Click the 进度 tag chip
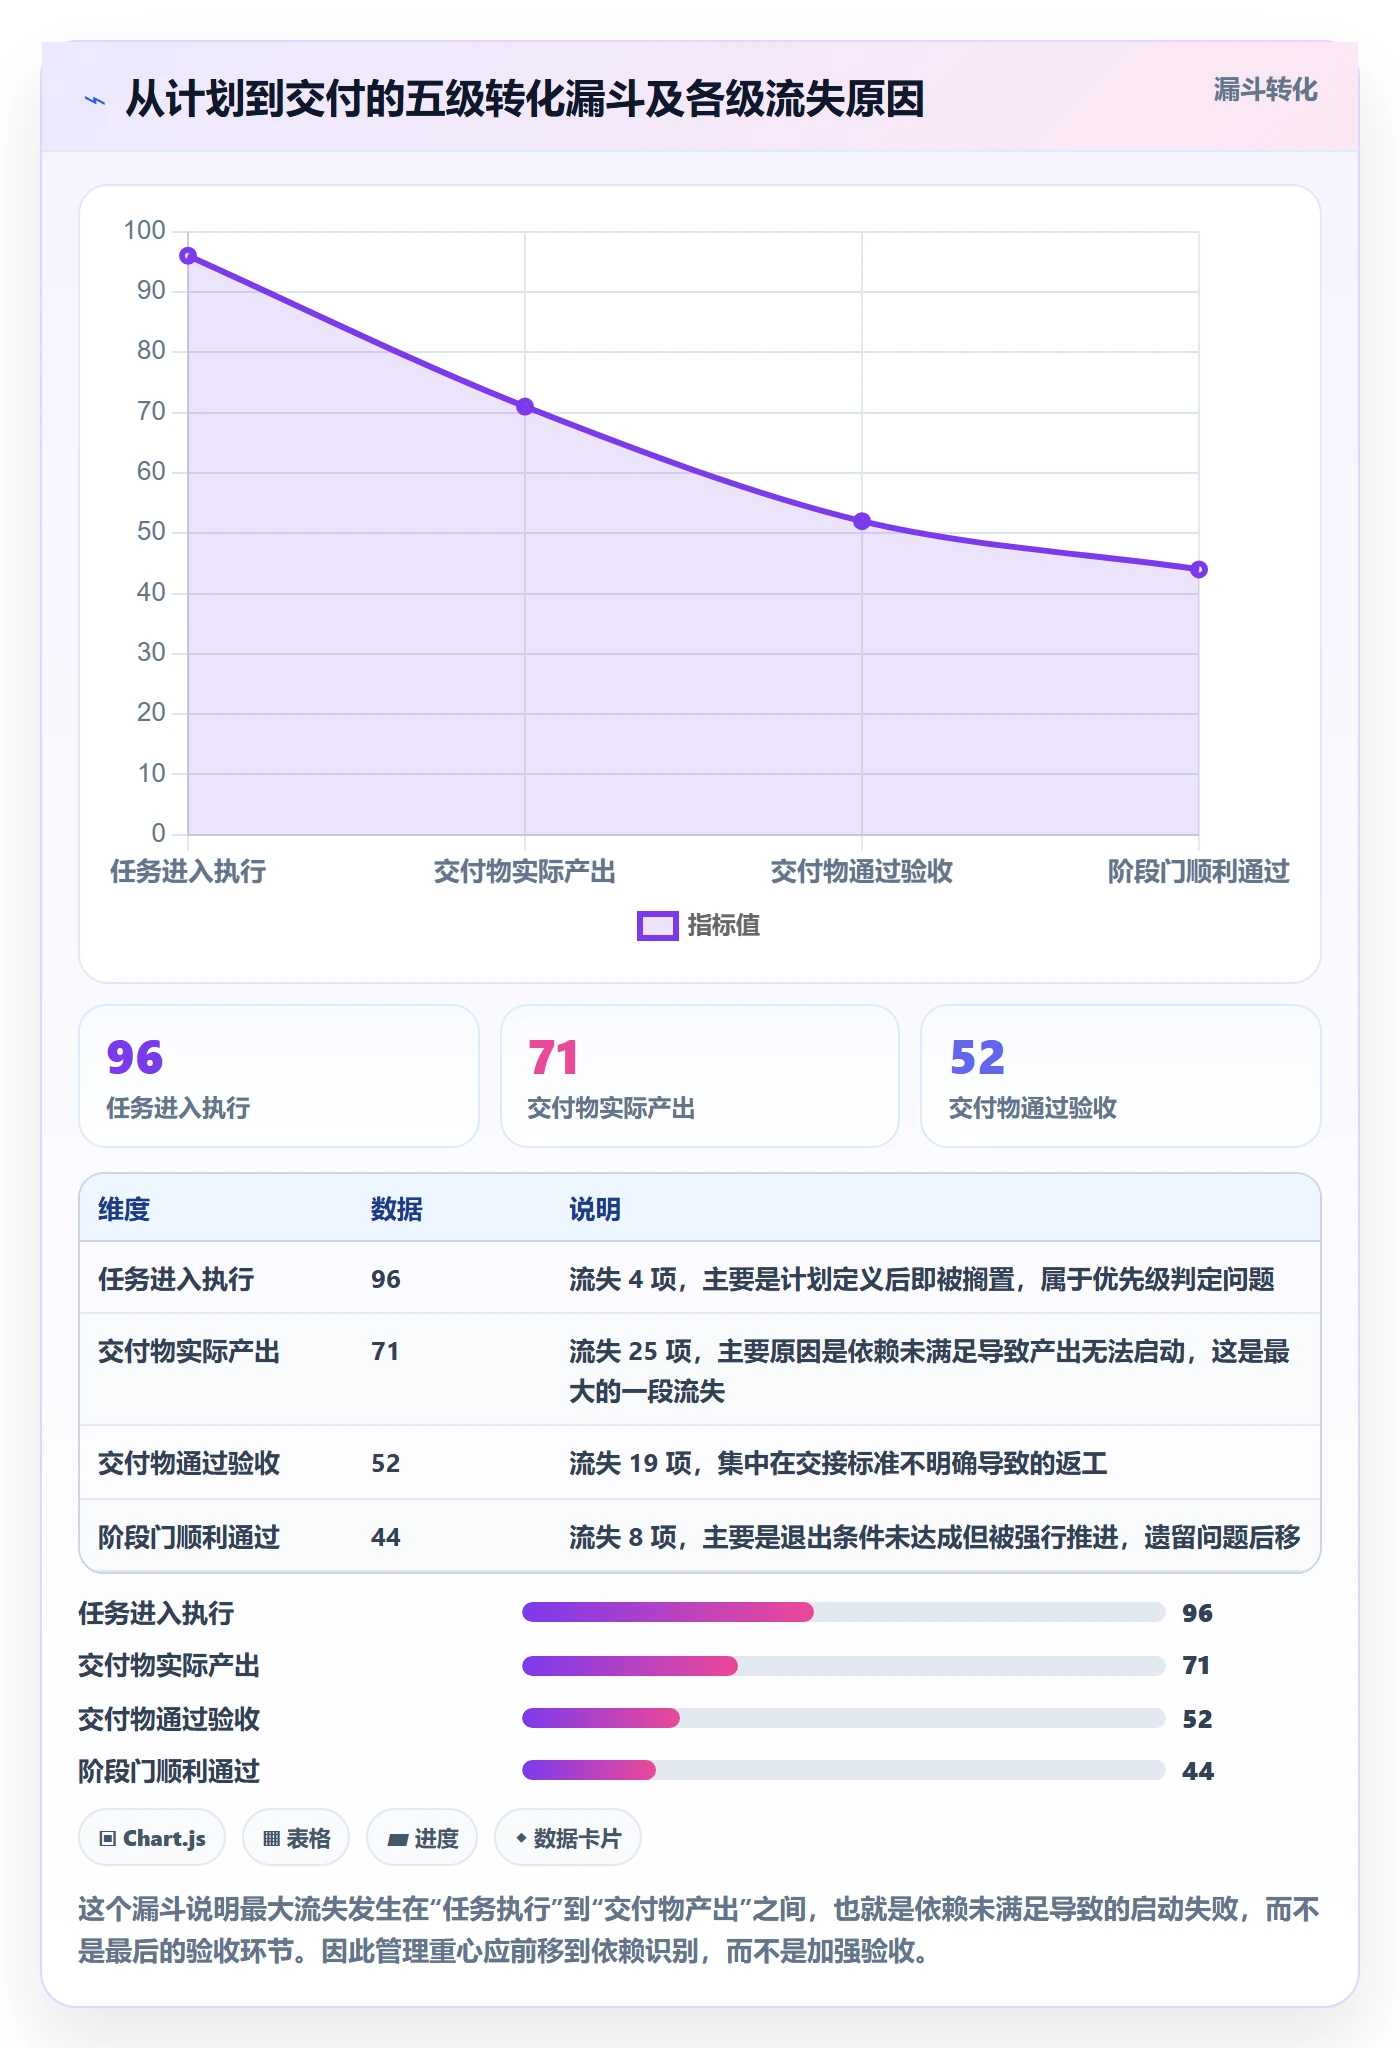 tap(422, 1838)
